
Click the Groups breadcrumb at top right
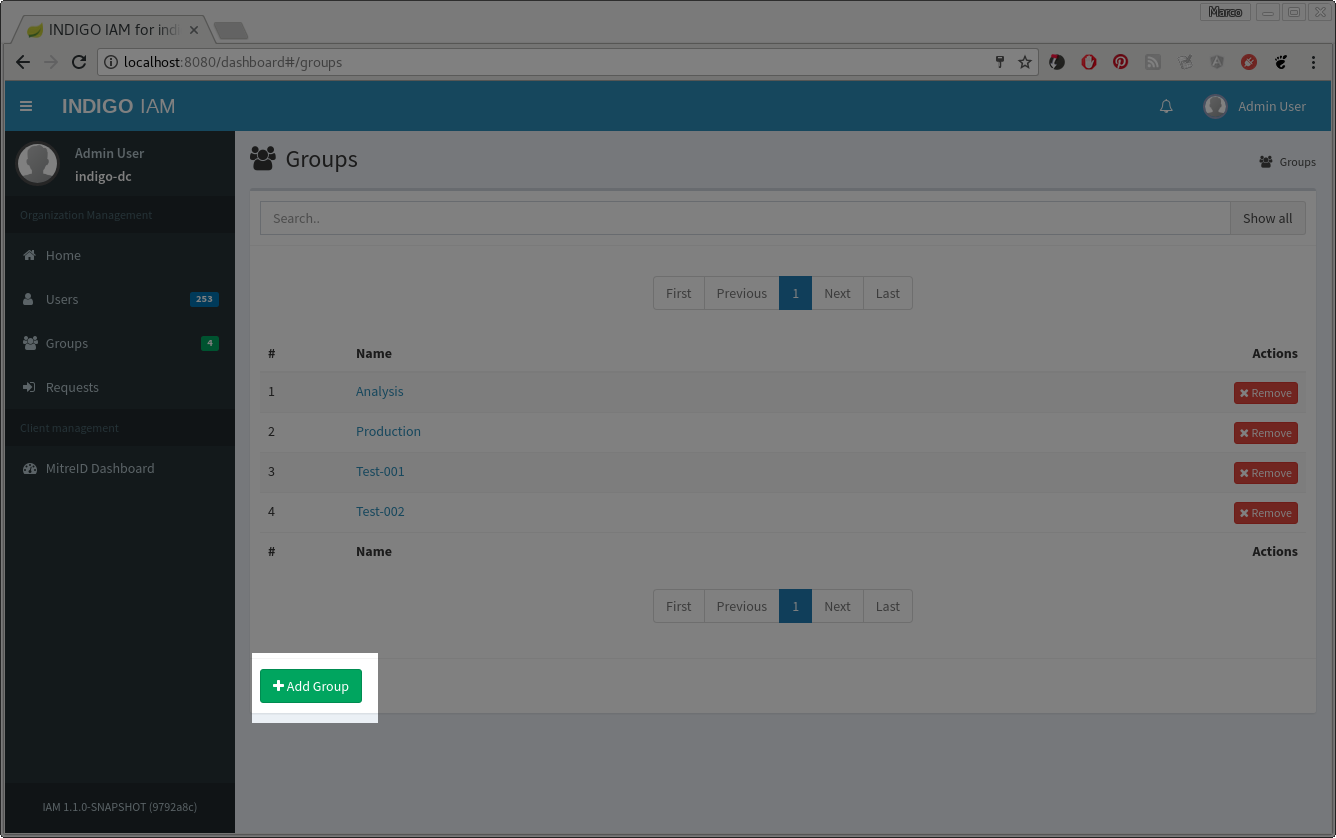point(1287,162)
